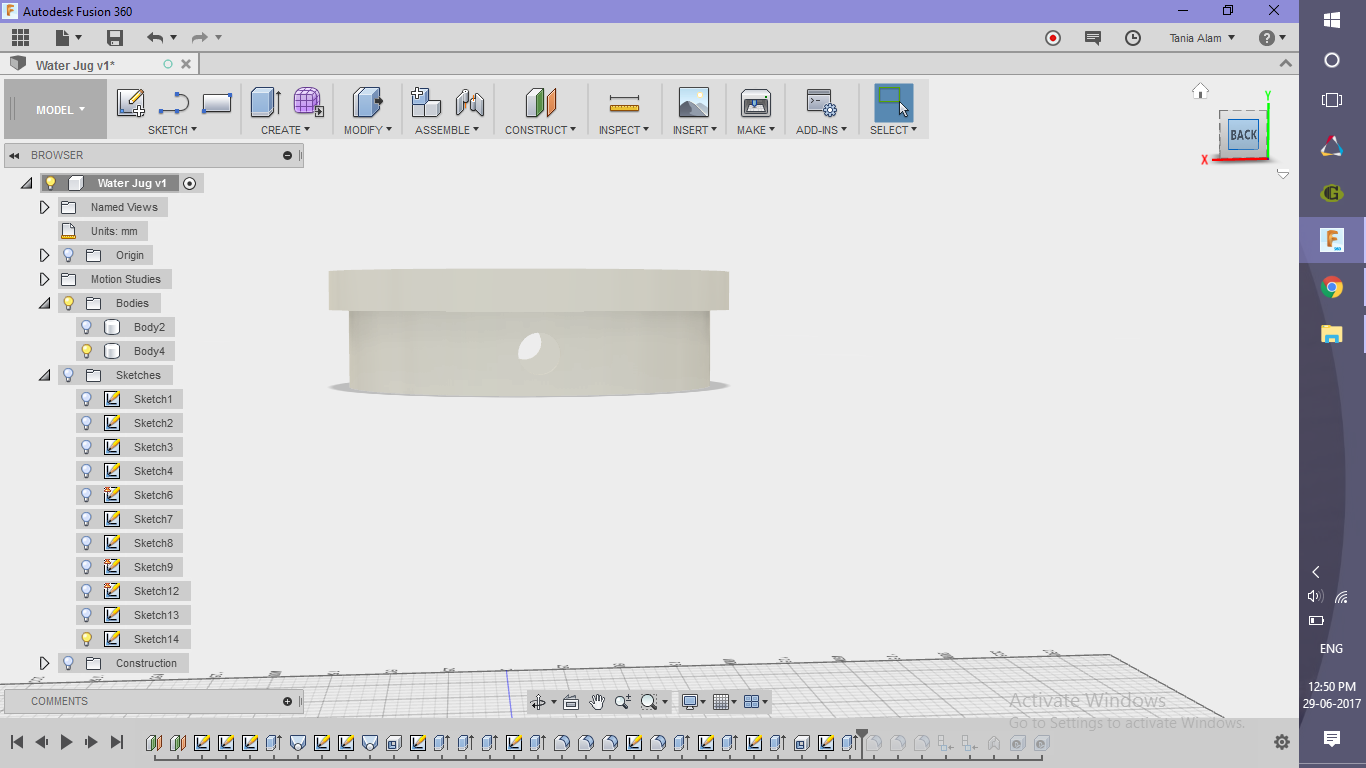The image size is (1366, 768).
Task: Start the screen recording button
Action: point(1053,38)
